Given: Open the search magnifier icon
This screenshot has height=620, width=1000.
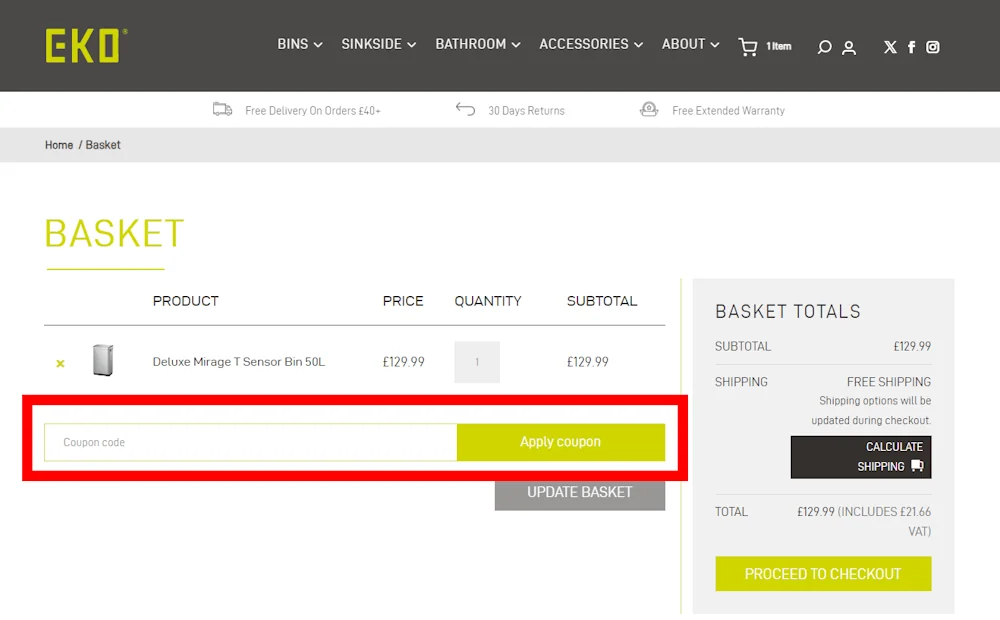Looking at the screenshot, I should pyautogui.click(x=824, y=47).
